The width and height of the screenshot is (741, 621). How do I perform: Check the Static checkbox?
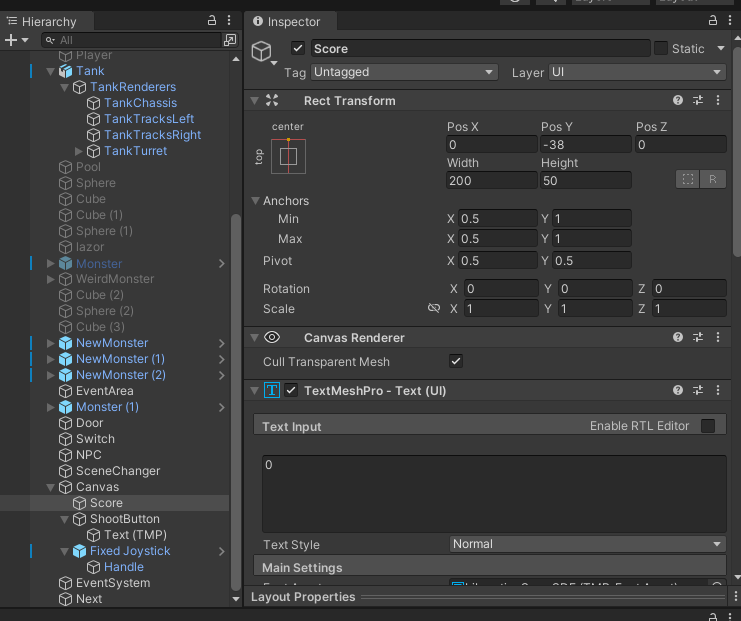[661, 48]
